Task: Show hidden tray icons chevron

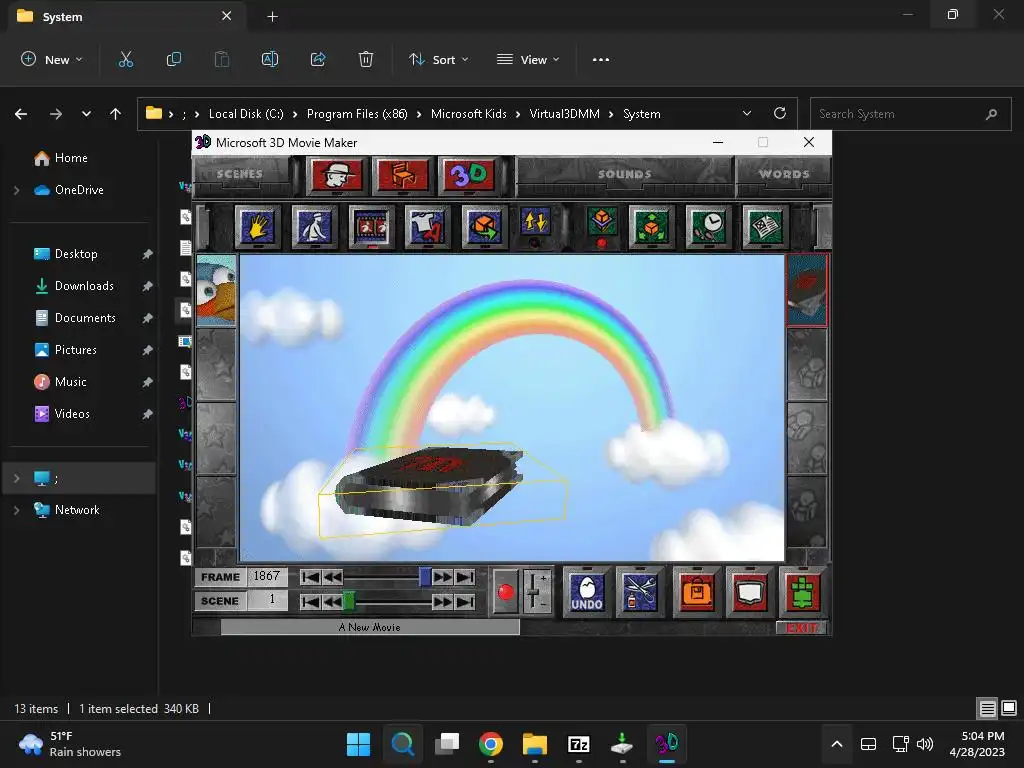Action: (x=837, y=744)
